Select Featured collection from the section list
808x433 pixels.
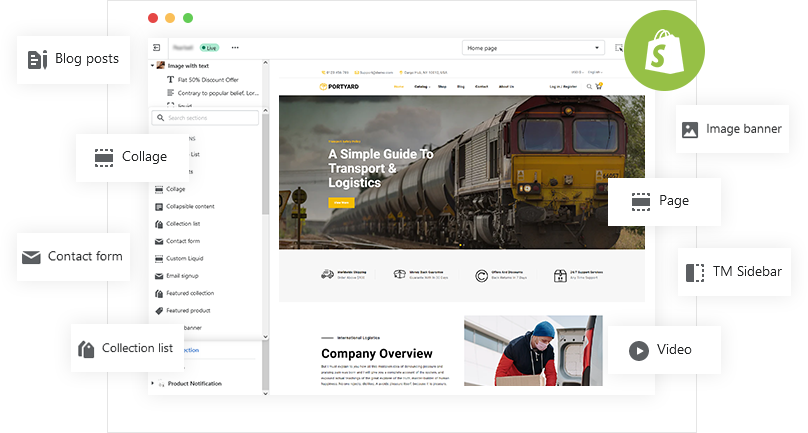[189, 293]
